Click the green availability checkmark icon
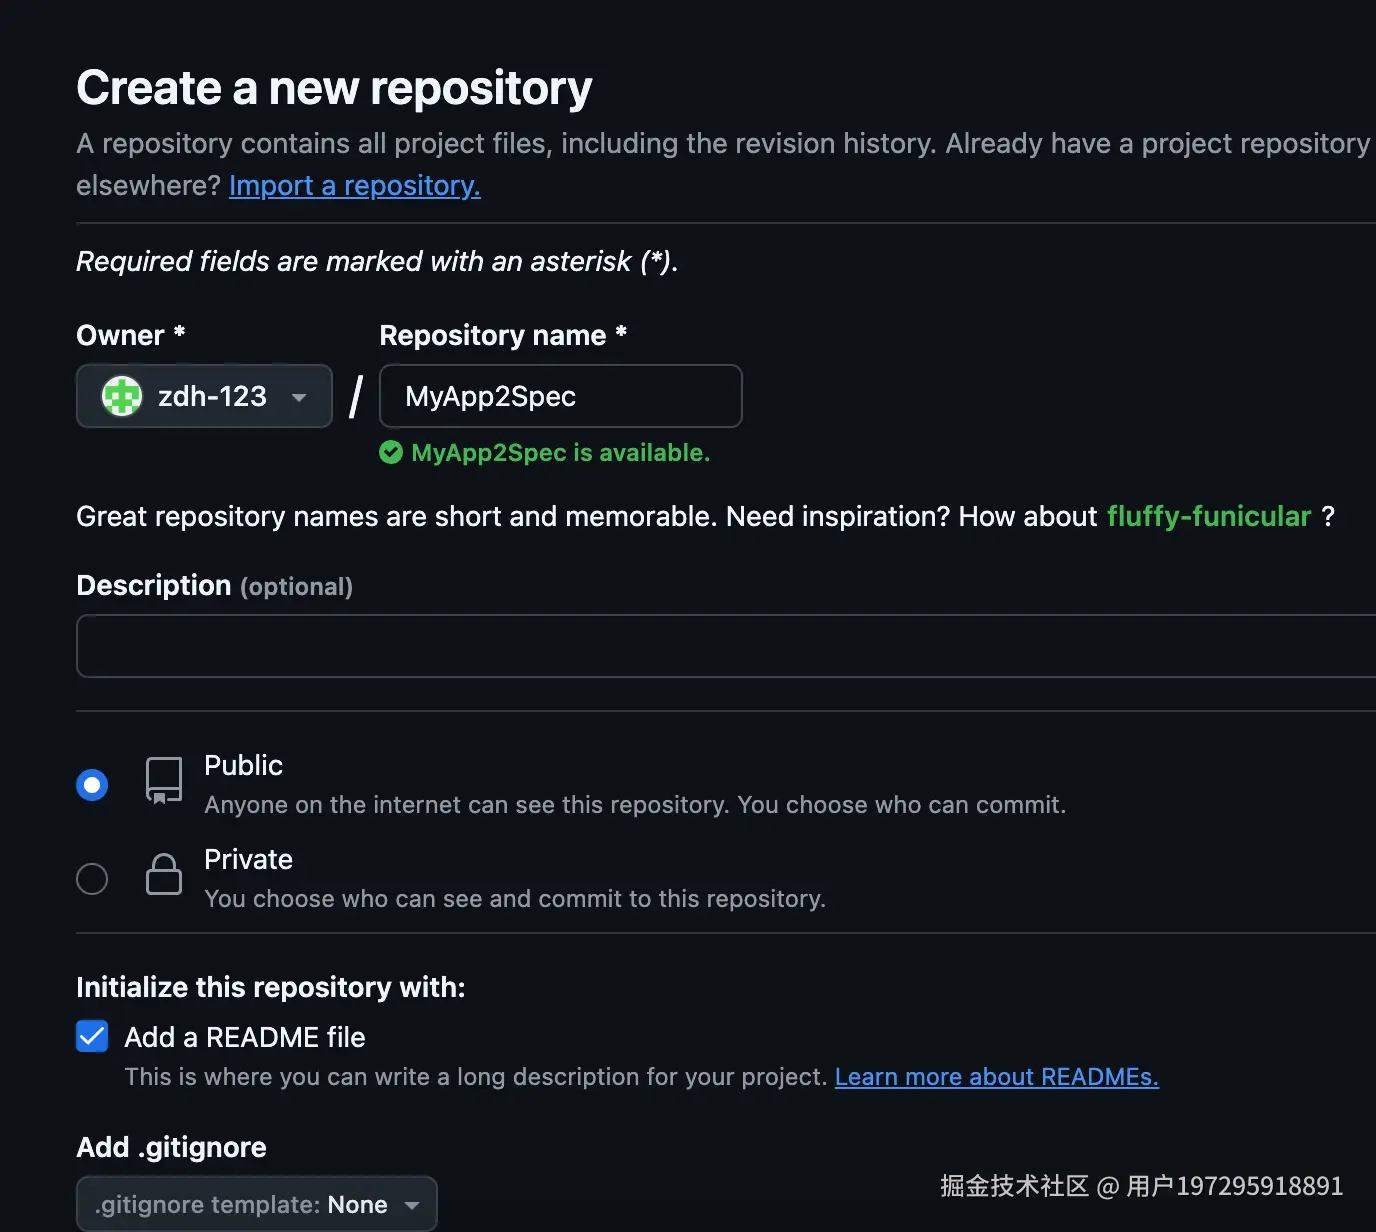This screenshot has width=1376, height=1232. [x=391, y=453]
